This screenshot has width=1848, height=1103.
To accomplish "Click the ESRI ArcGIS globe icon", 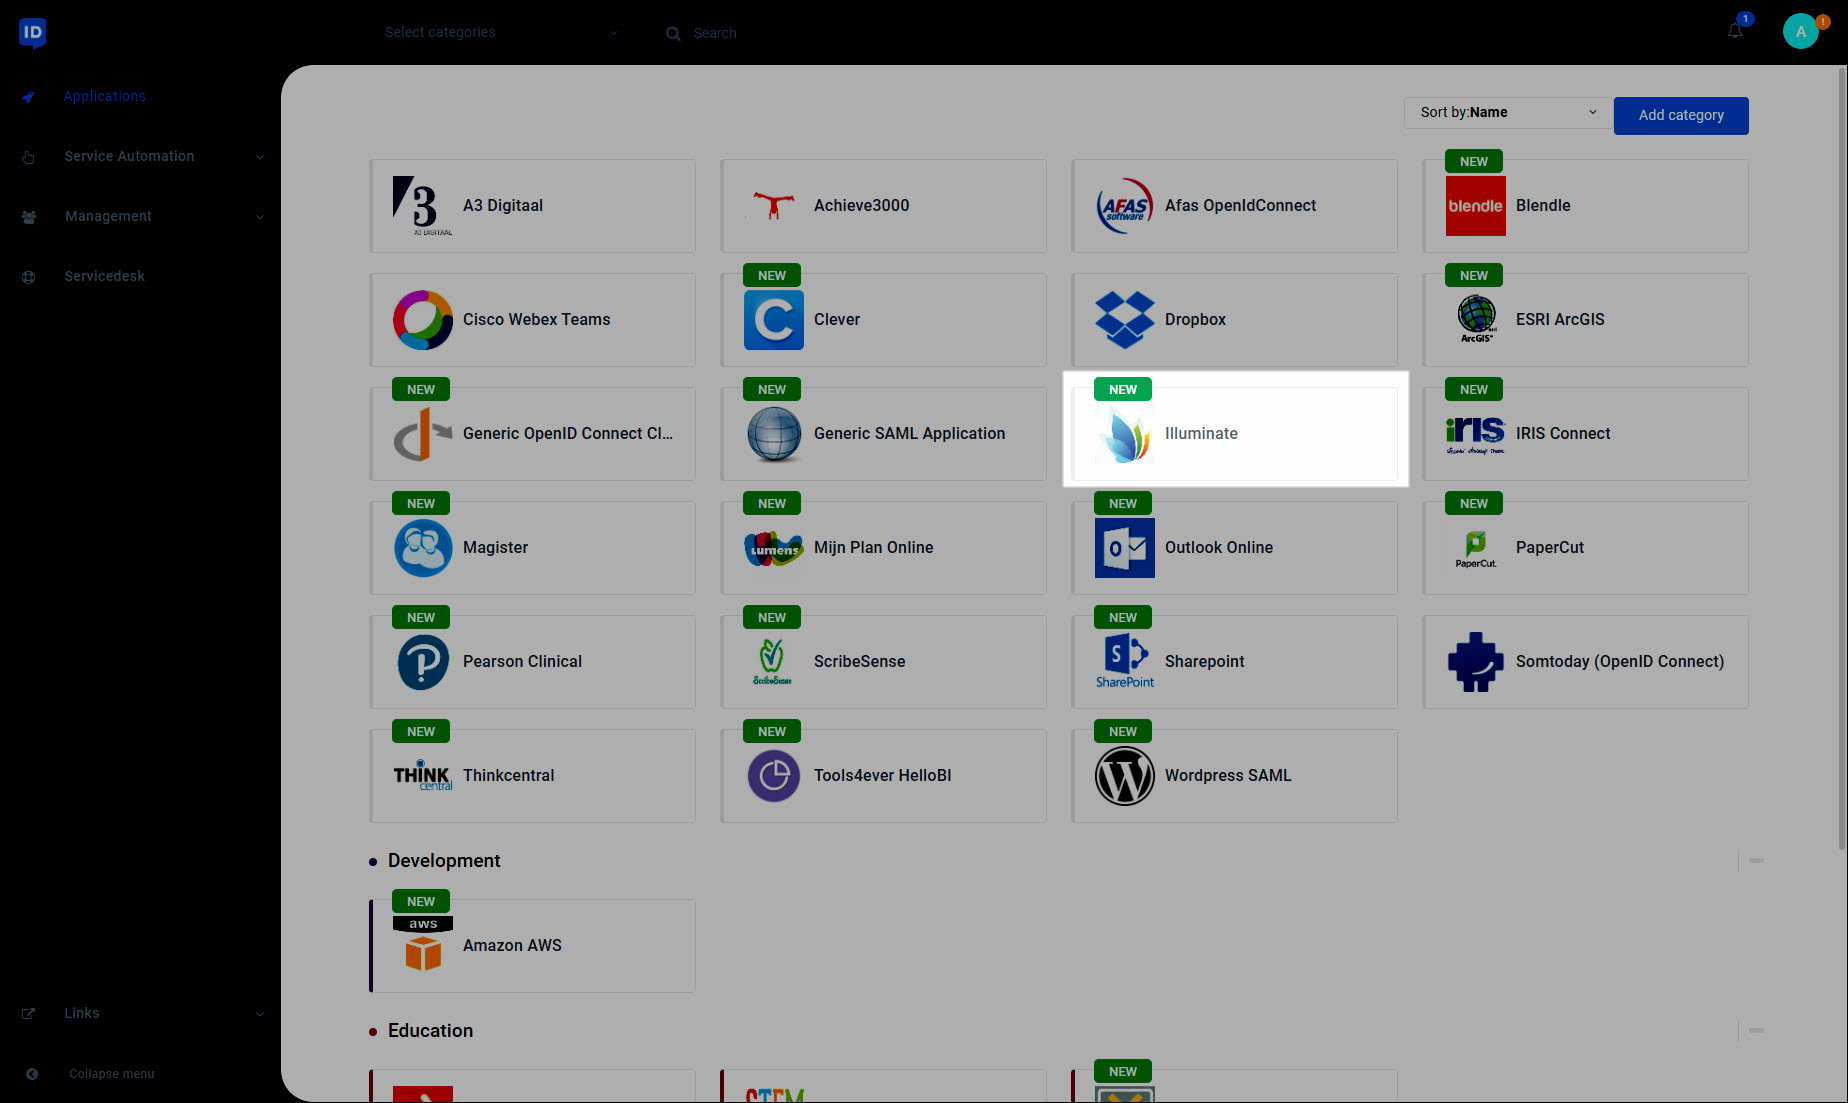I will 1476,320.
